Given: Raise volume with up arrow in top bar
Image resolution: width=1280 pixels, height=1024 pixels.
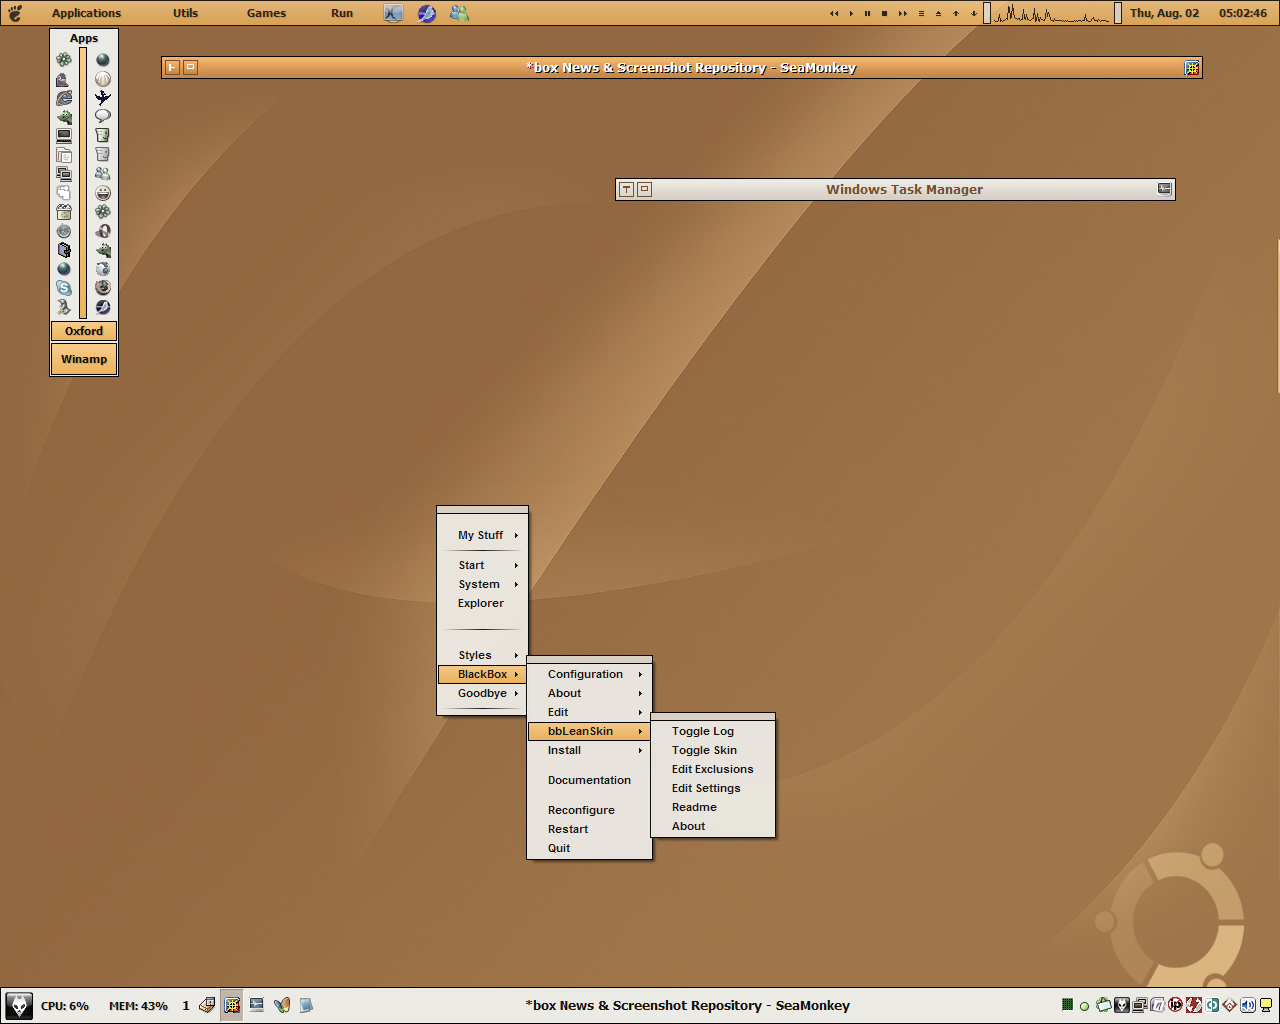Looking at the screenshot, I should (x=956, y=13).
